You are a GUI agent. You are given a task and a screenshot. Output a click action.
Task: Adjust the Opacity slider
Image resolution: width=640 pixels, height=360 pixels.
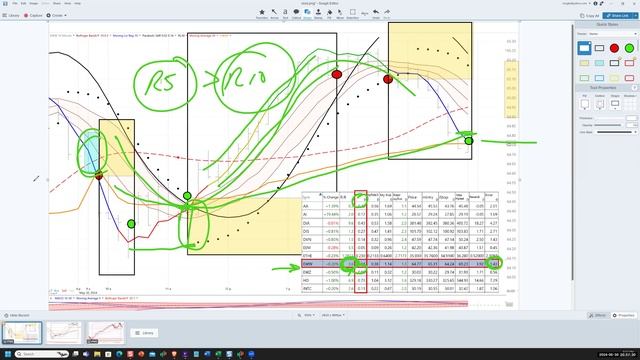(608, 125)
